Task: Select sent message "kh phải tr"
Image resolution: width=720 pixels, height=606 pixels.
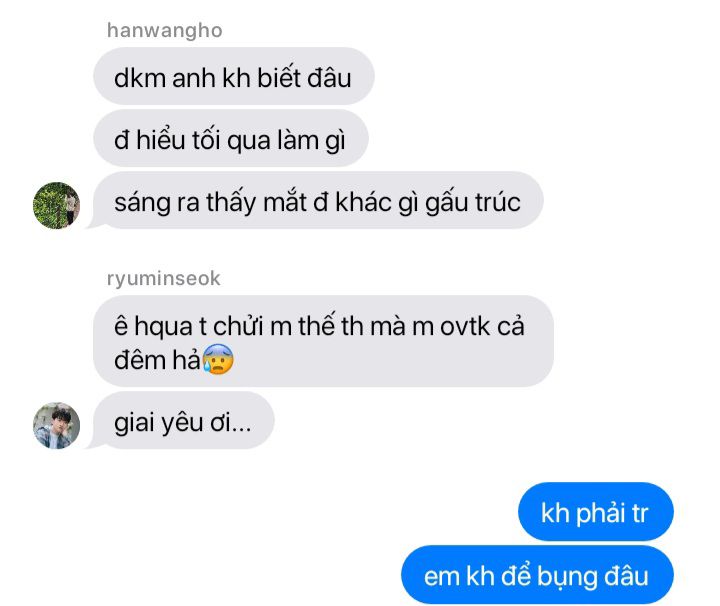Action: coord(596,511)
